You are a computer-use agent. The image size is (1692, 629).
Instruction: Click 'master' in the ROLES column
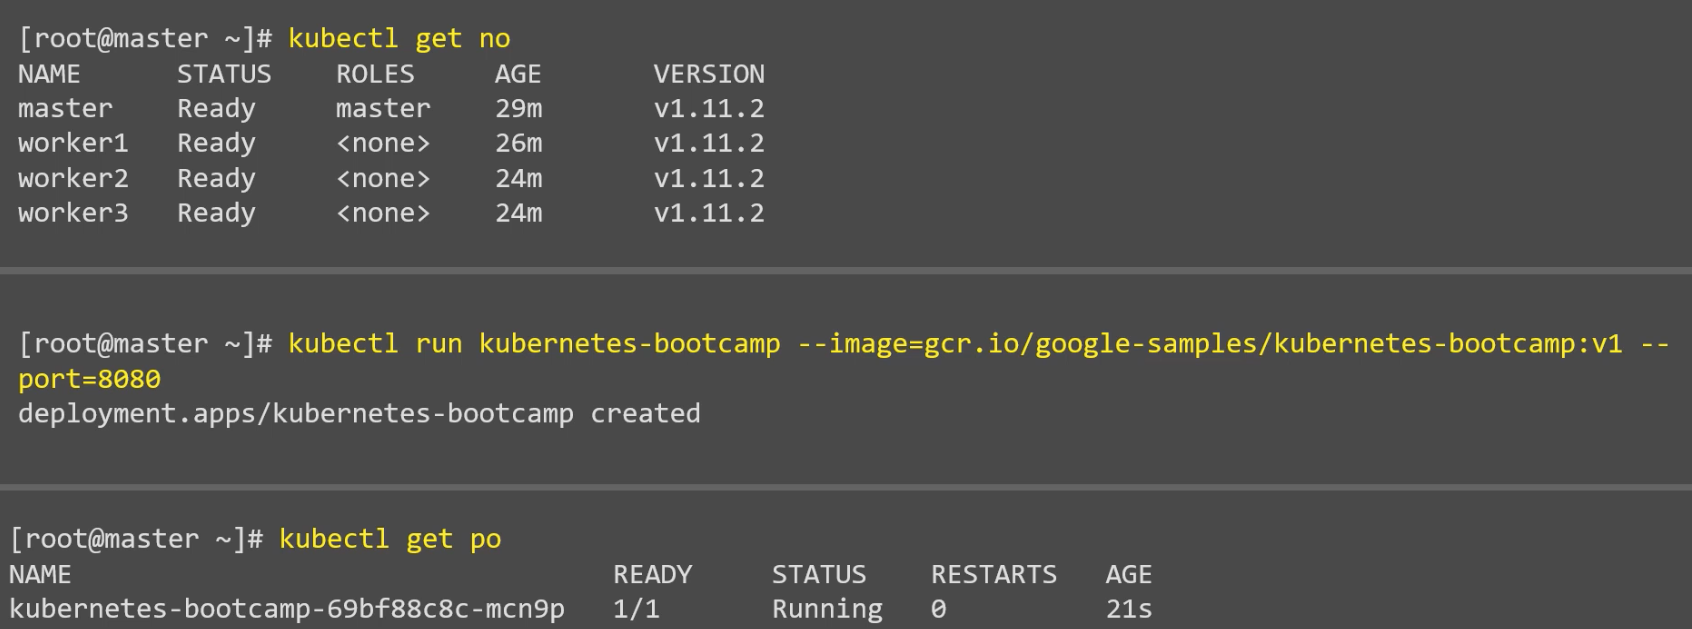[x=383, y=108]
